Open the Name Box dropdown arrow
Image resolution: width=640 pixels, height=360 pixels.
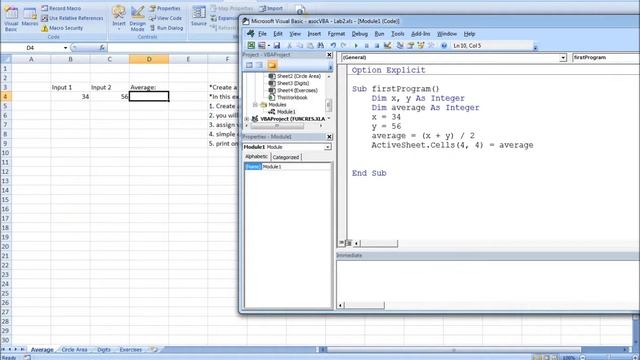coord(65,48)
